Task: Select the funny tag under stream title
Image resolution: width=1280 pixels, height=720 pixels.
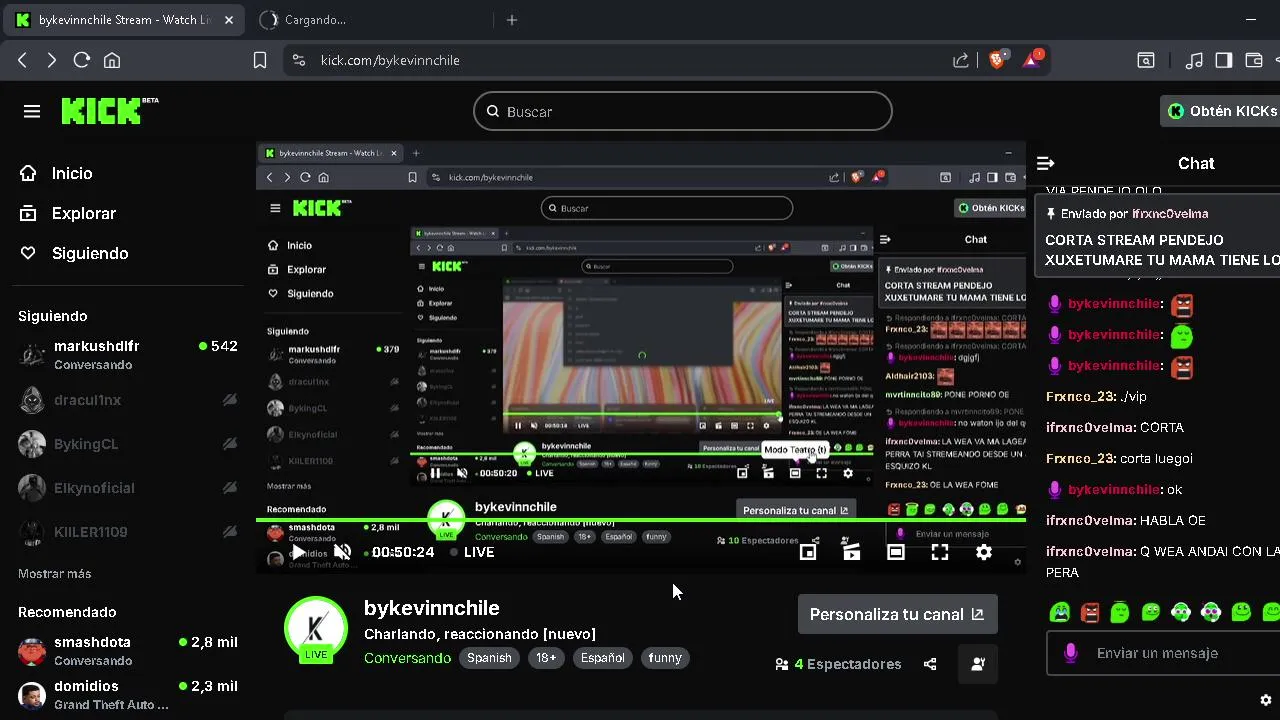Action: (665, 658)
